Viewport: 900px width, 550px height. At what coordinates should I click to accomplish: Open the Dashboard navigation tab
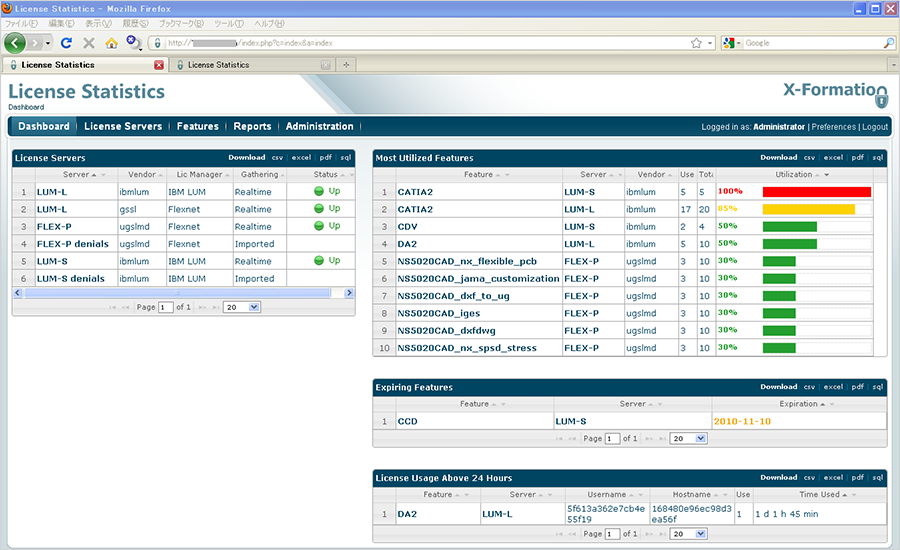tap(44, 126)
